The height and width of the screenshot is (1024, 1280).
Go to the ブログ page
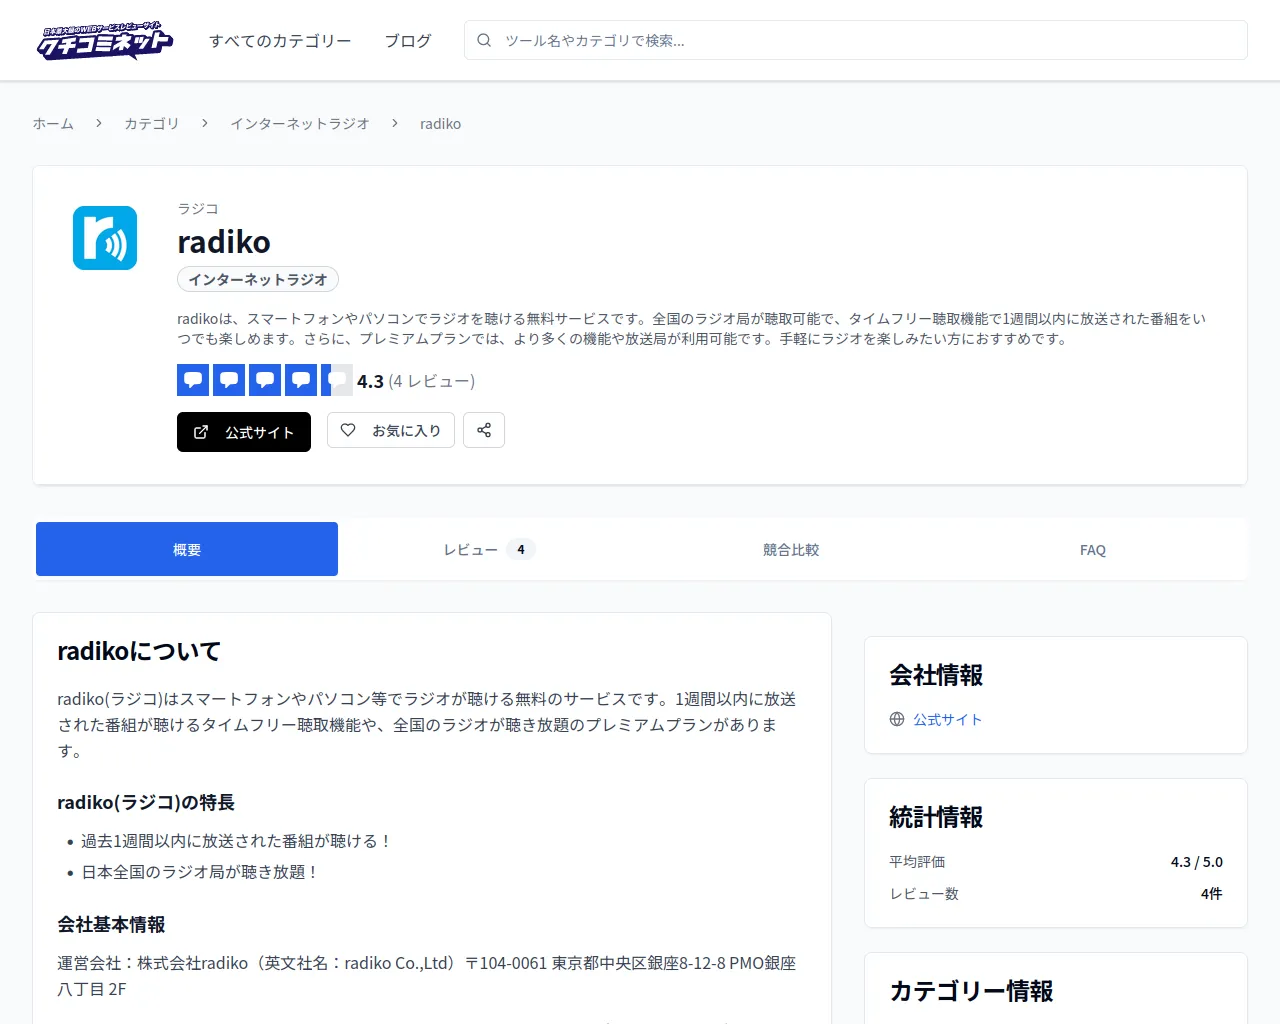[408, 41]
